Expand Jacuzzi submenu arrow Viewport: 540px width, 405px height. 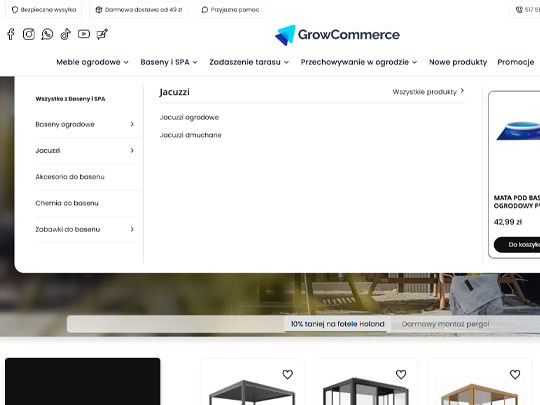[132, 150]
